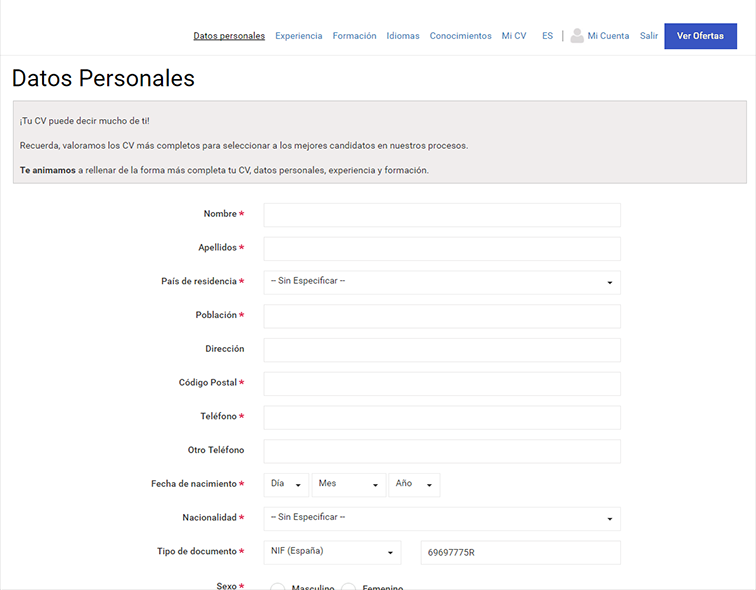This screenshot has width=756, height=590.
Task: Navigate to the Conocimientos tab
Action: click(461, 36)
